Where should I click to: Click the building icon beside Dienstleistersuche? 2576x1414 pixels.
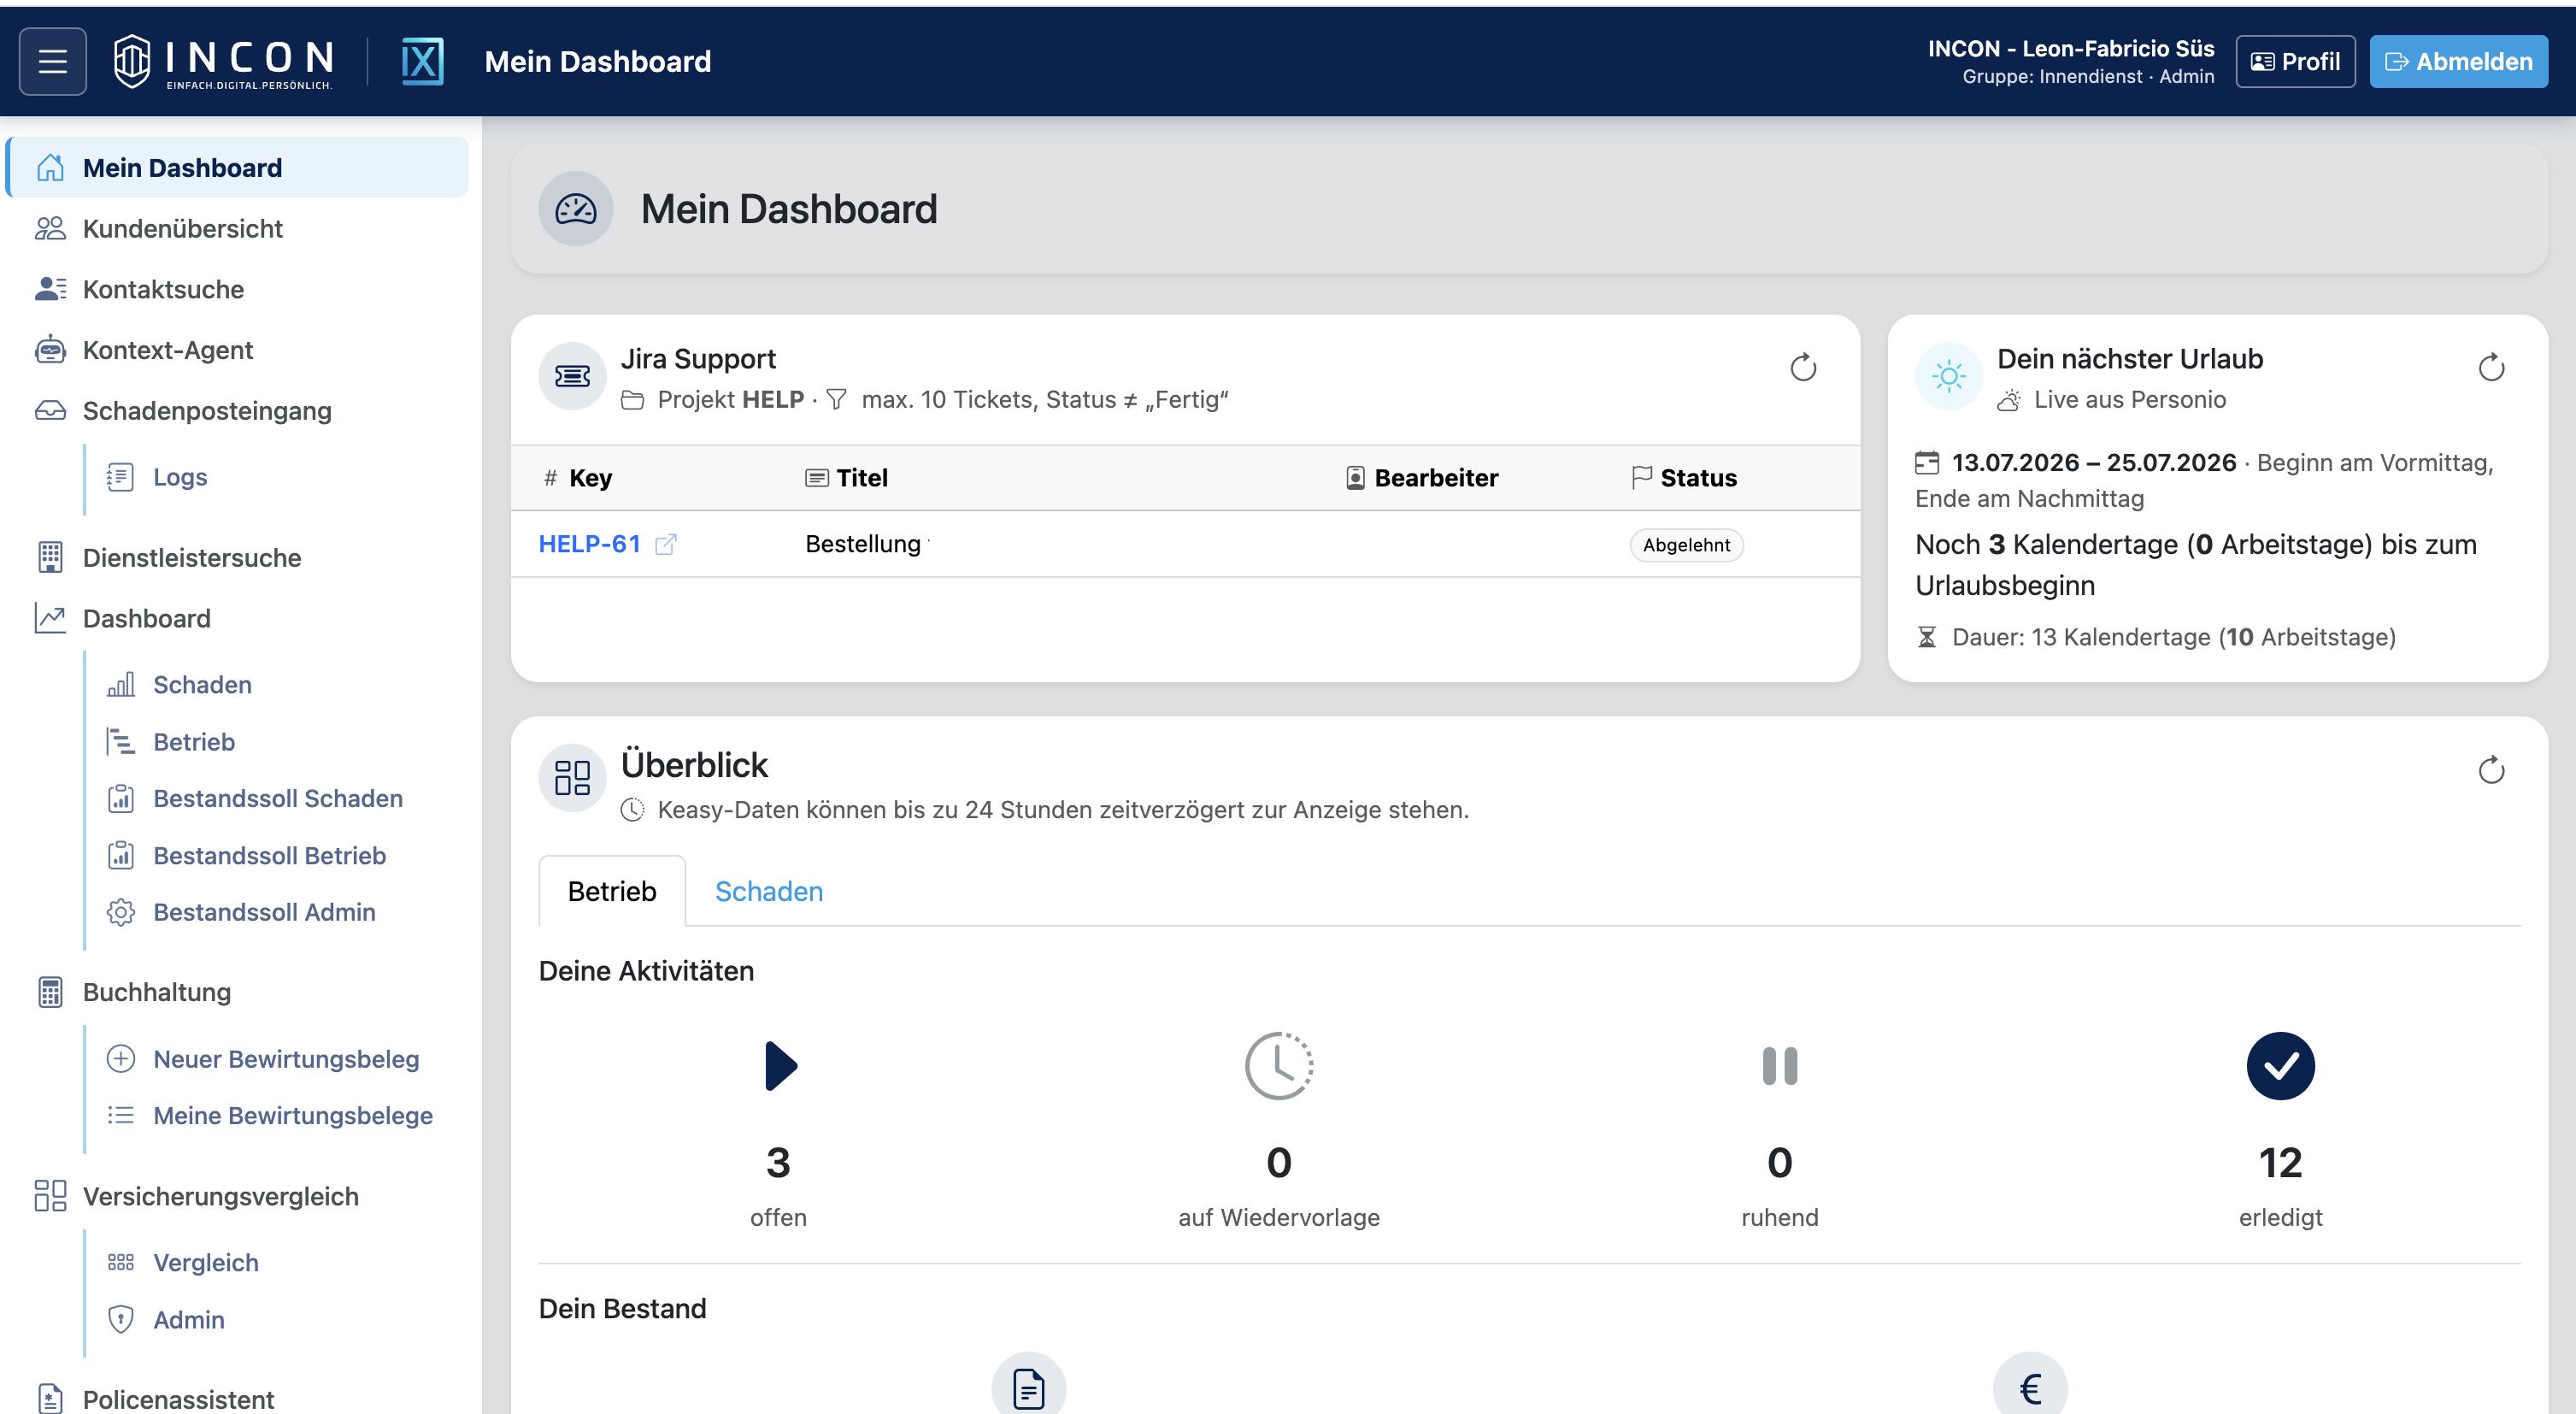coord(50,558)
